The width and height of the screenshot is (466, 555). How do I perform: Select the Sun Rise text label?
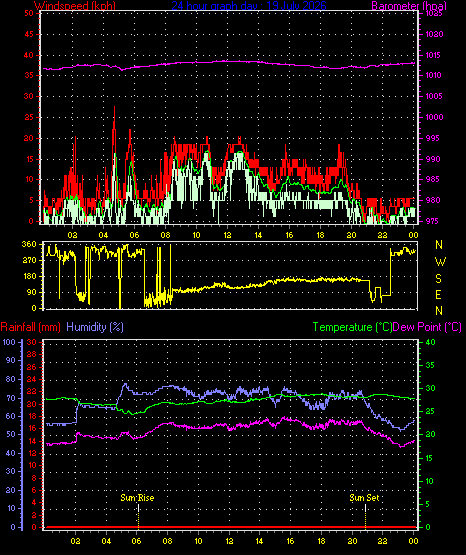137,498
